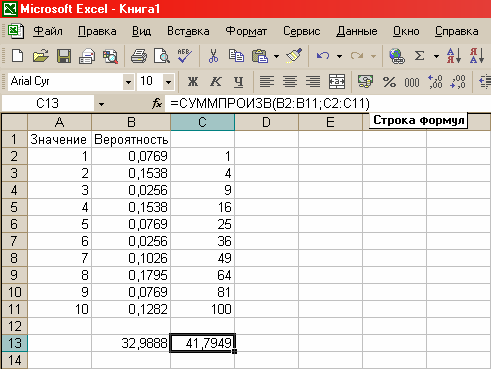Toggle underline Ч formatting
Viewport: 491px width, 369px height.
[238, 81]
